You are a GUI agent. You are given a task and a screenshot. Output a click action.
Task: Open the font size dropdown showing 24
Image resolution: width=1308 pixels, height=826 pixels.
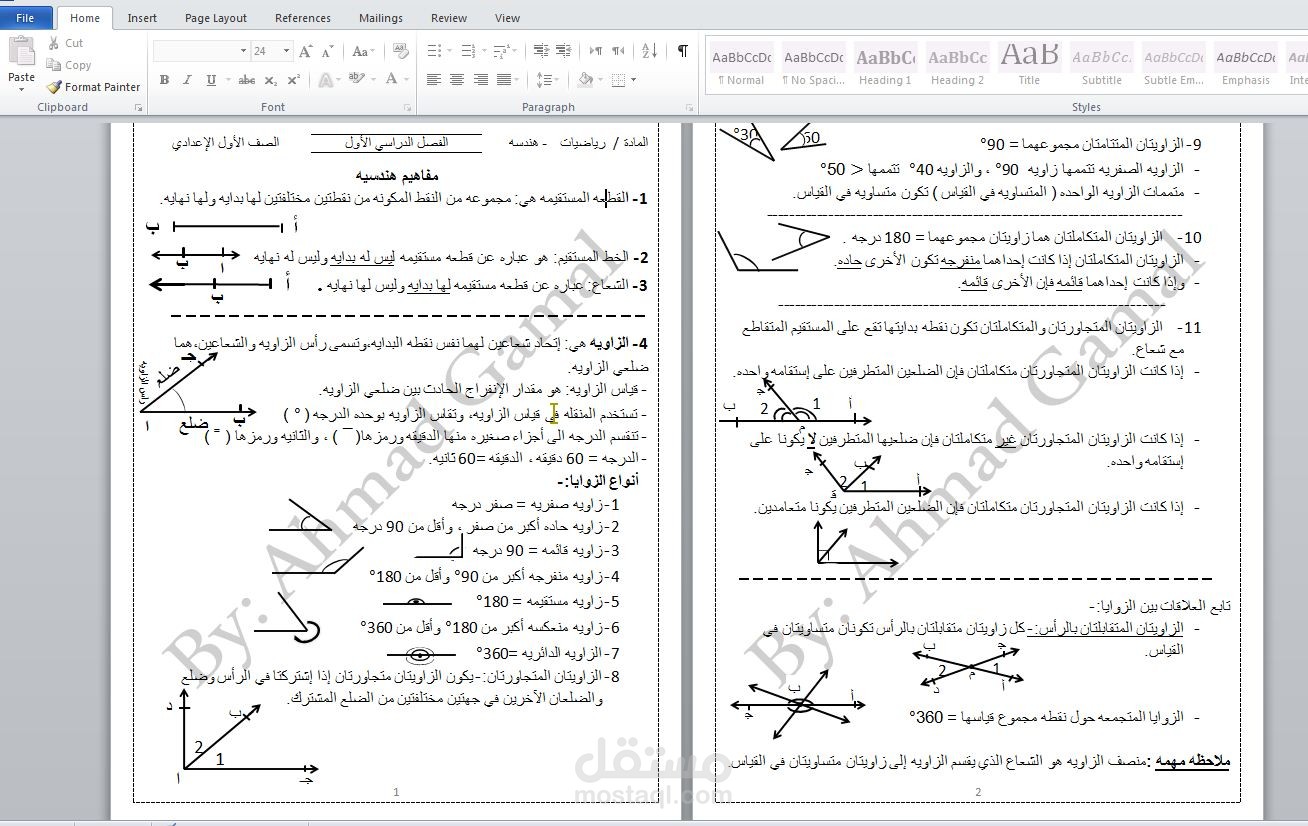272,50
